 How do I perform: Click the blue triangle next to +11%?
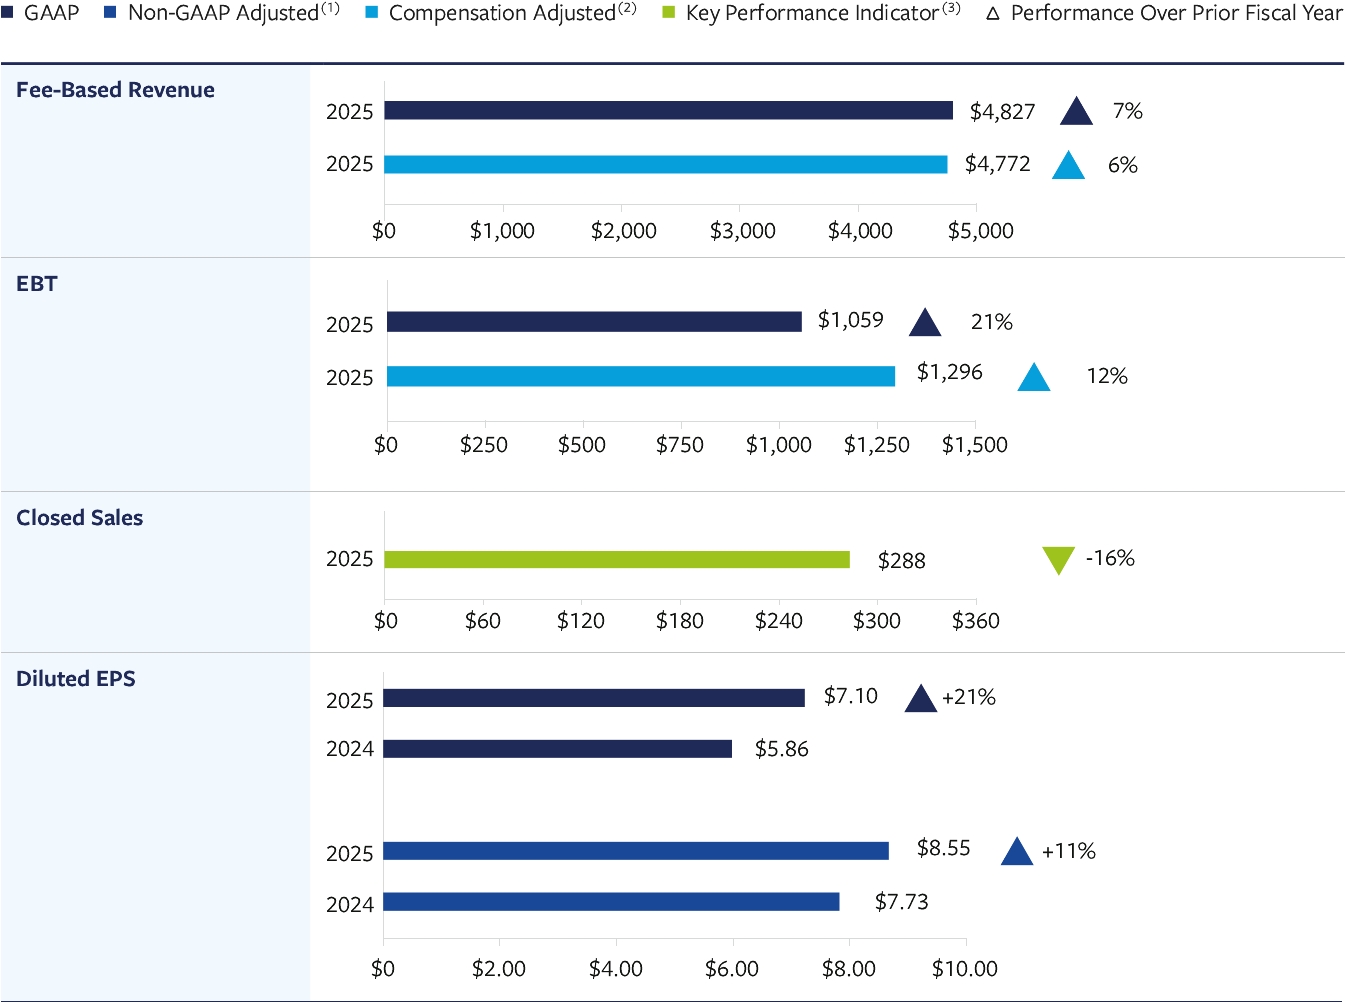point(1017,852)
